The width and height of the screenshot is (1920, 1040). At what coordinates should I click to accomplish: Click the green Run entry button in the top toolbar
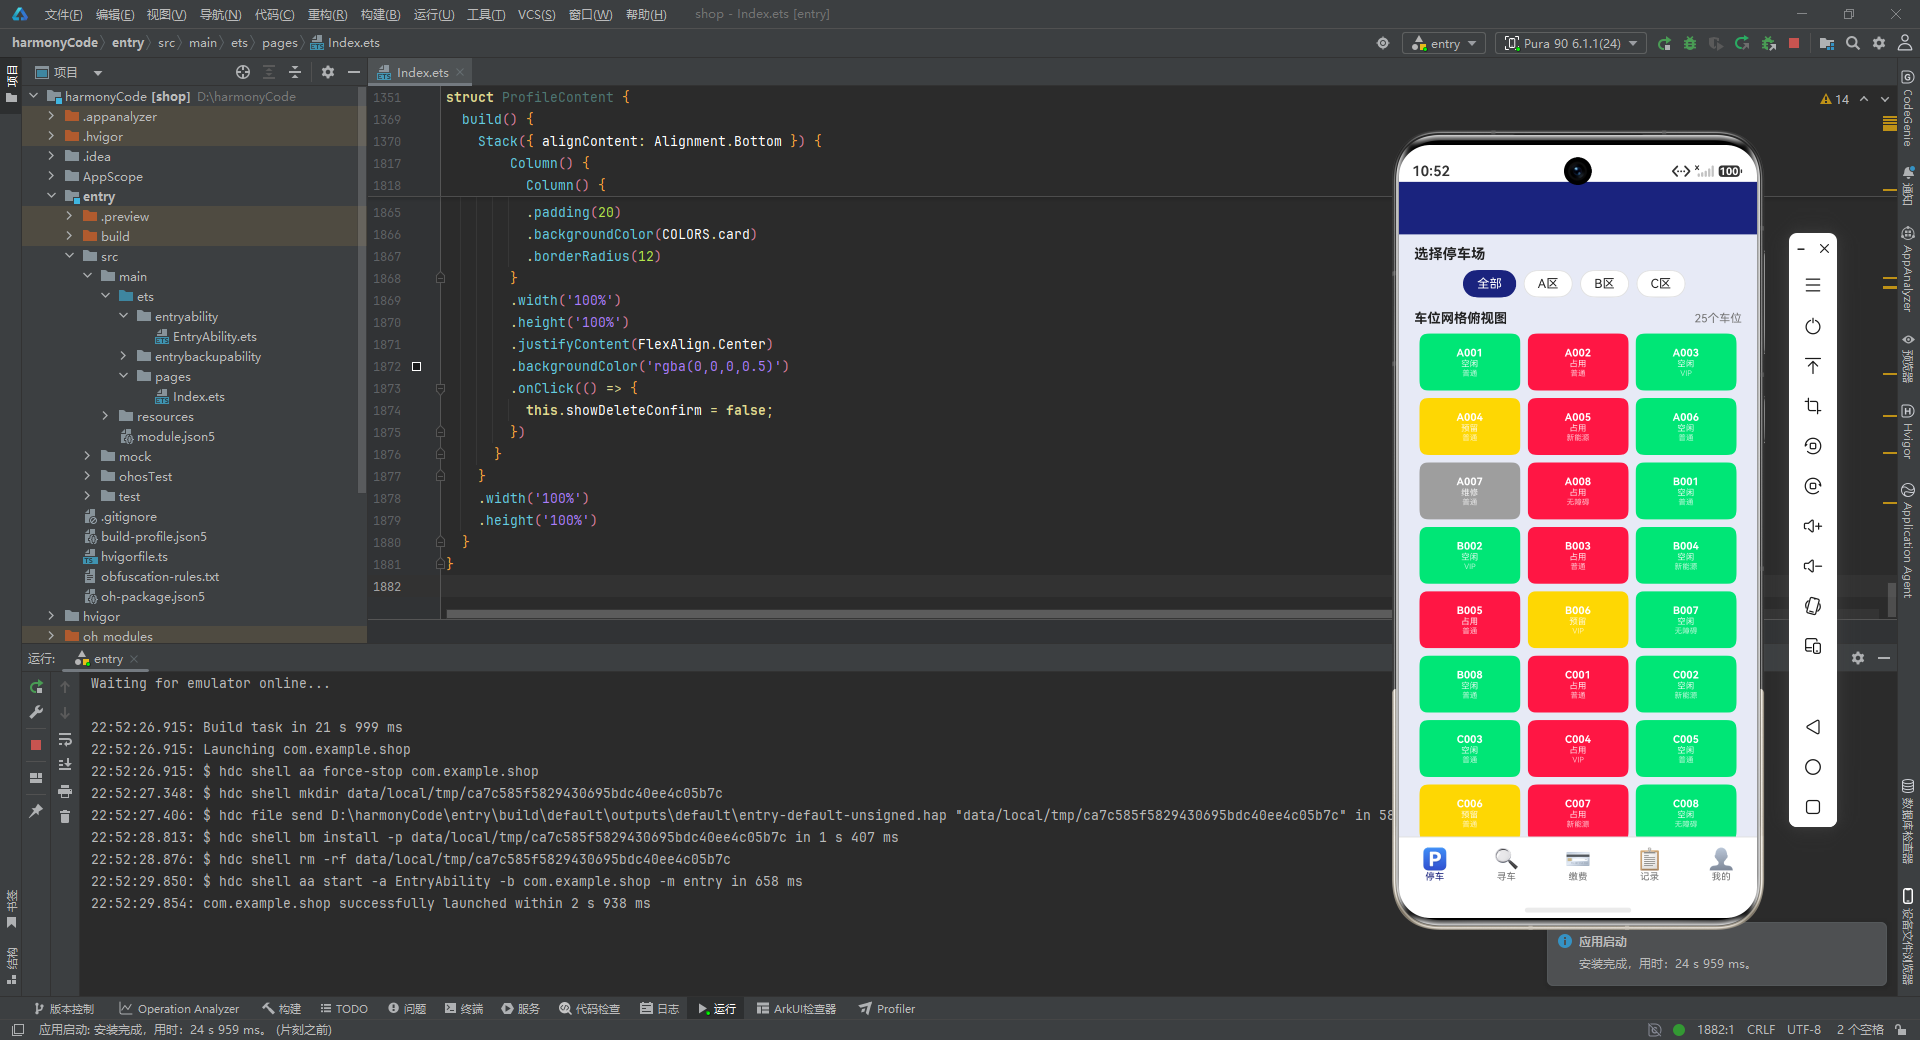click(1664, 44)
